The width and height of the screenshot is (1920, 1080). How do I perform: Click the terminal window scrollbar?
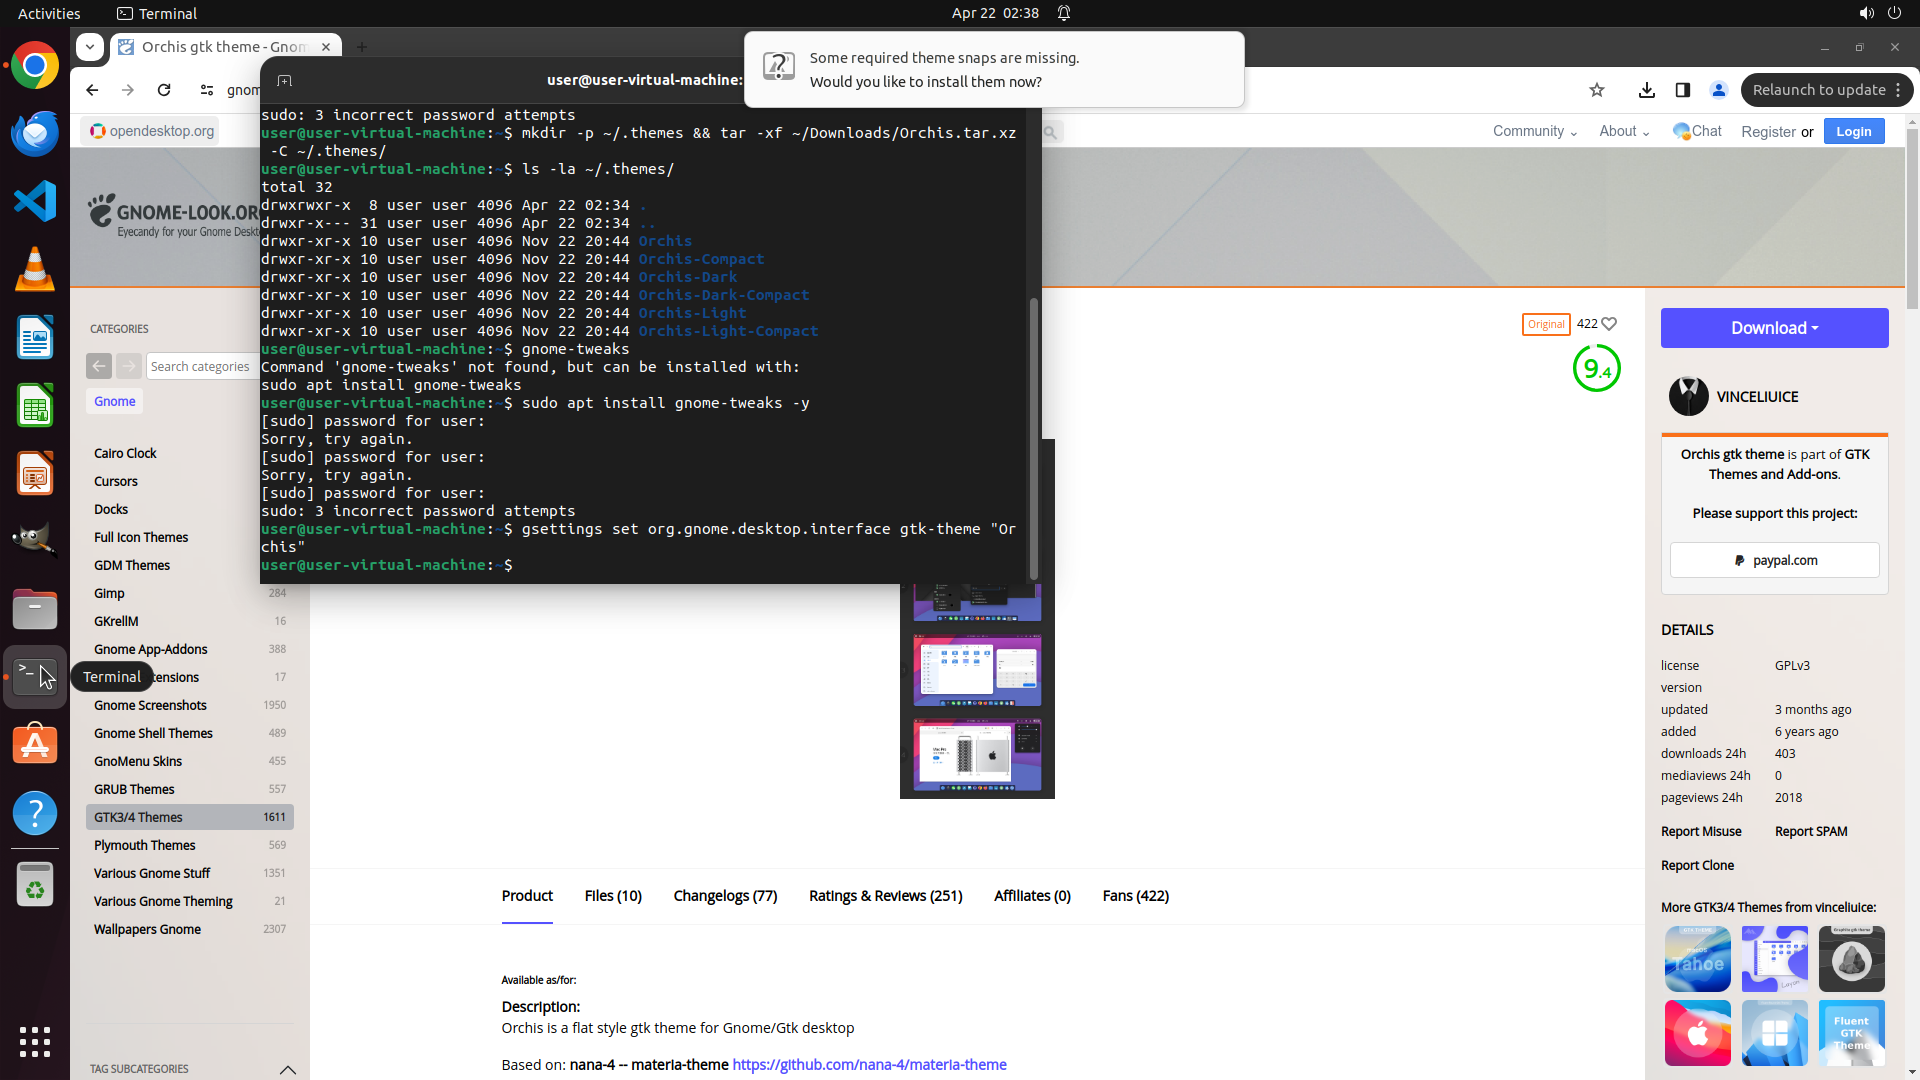point(1034,440)
